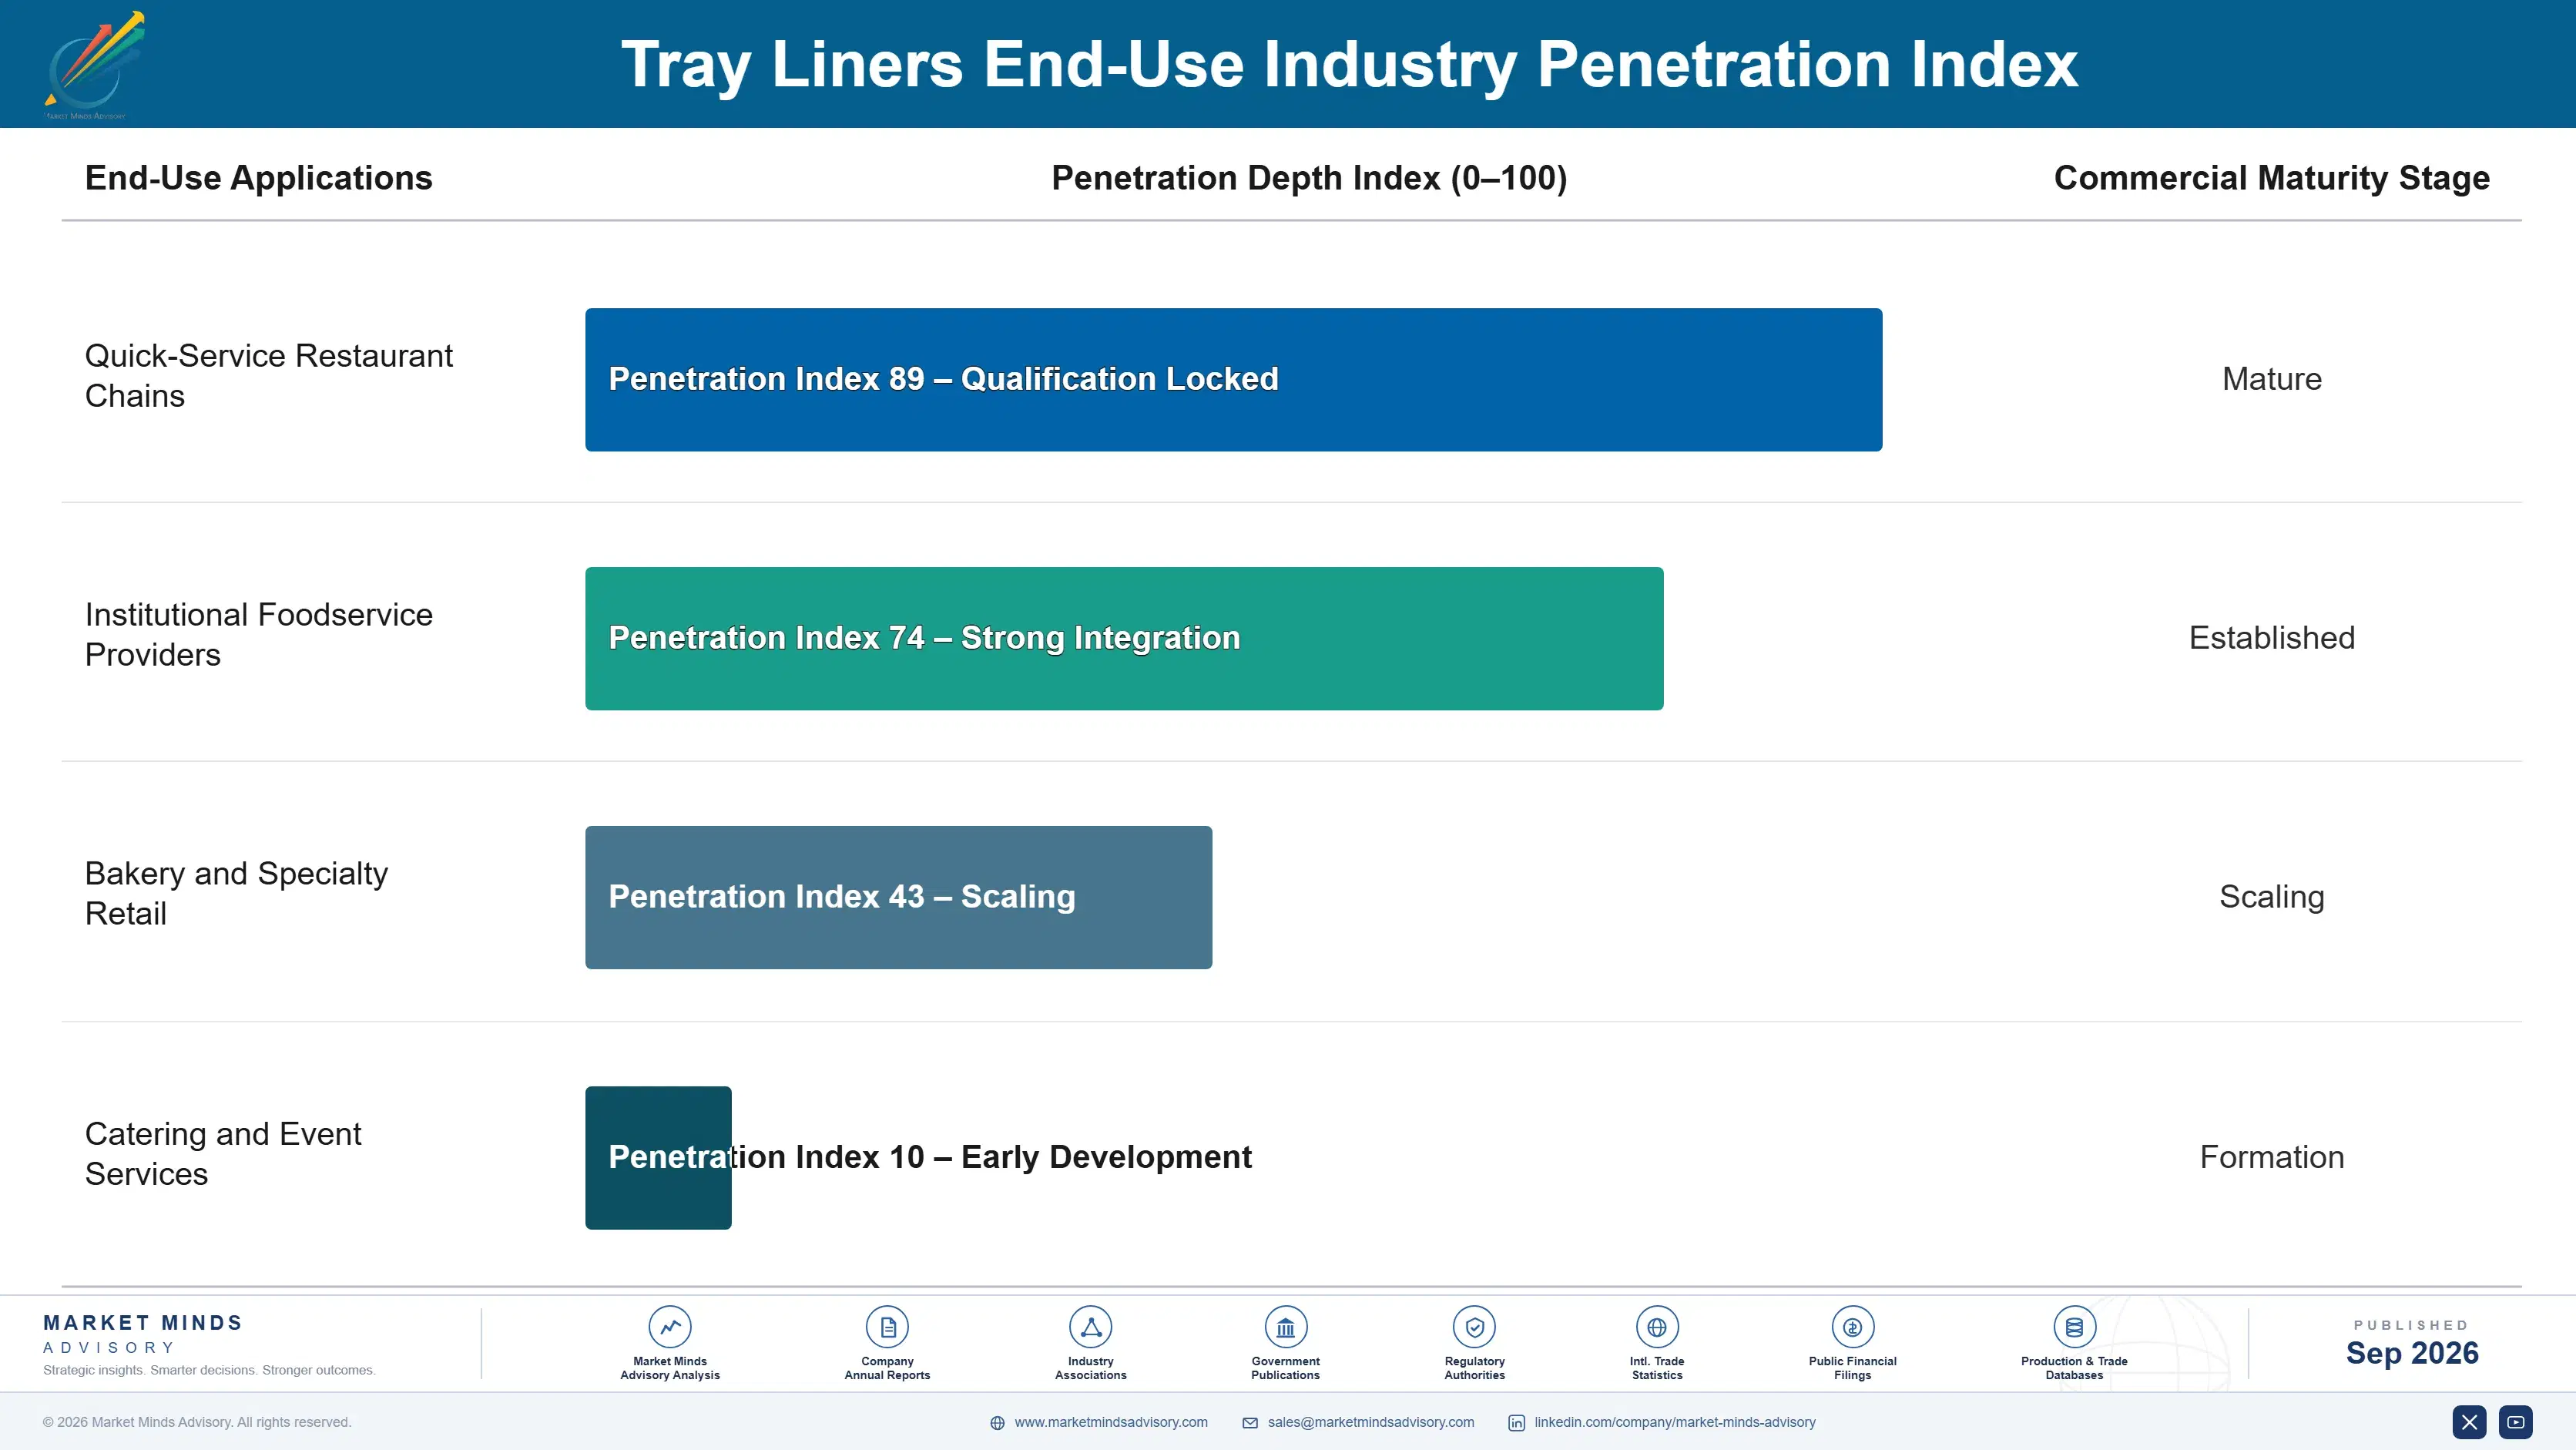Click the Penetration Depth Index (0–100) header

click(x=1309, y=178)
